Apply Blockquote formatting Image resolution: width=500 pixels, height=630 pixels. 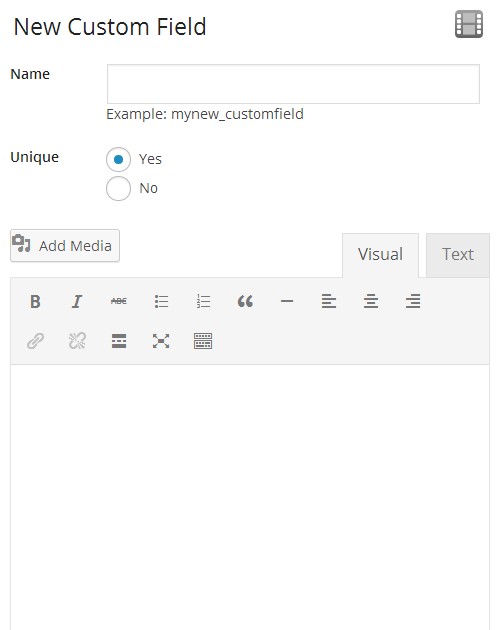[245, 301]
